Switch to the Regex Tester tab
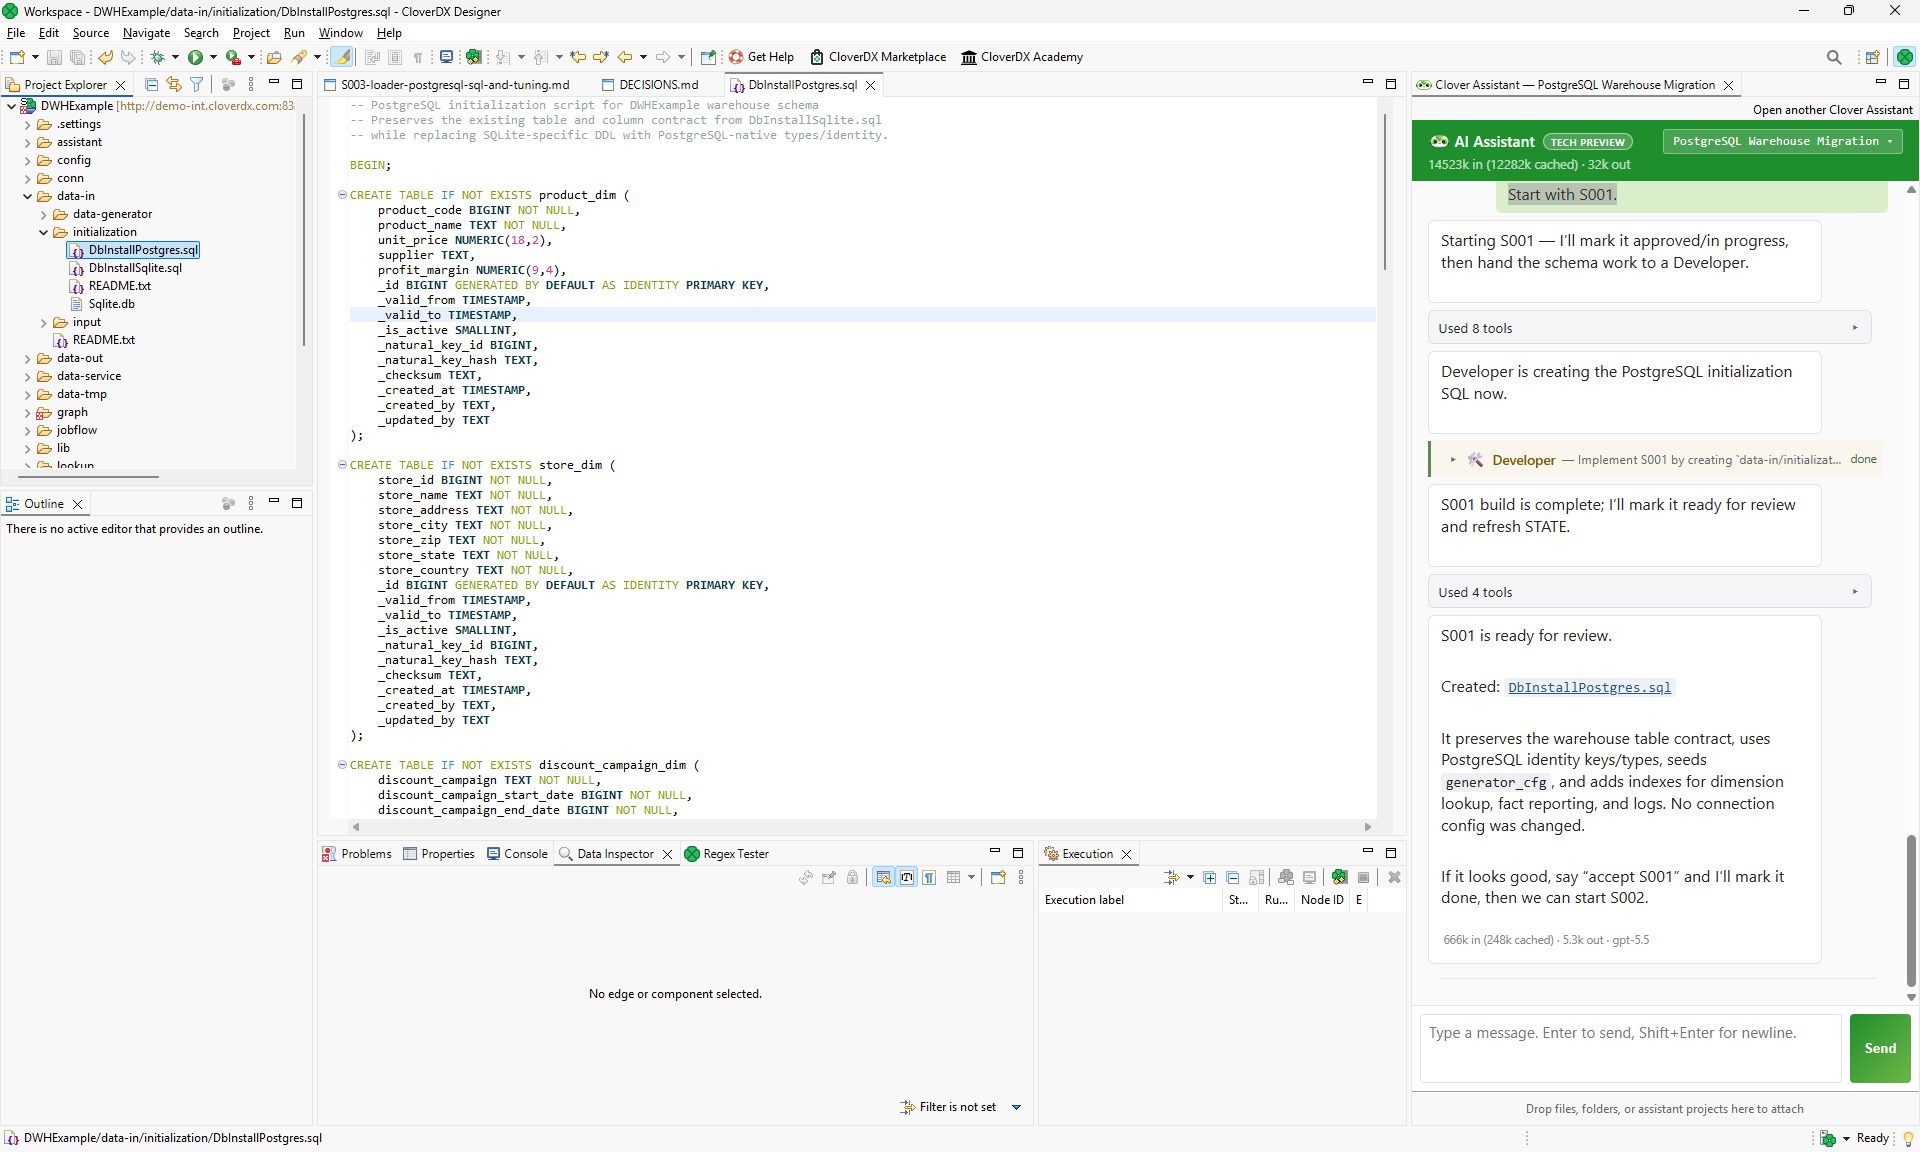 tap(727, 854)
